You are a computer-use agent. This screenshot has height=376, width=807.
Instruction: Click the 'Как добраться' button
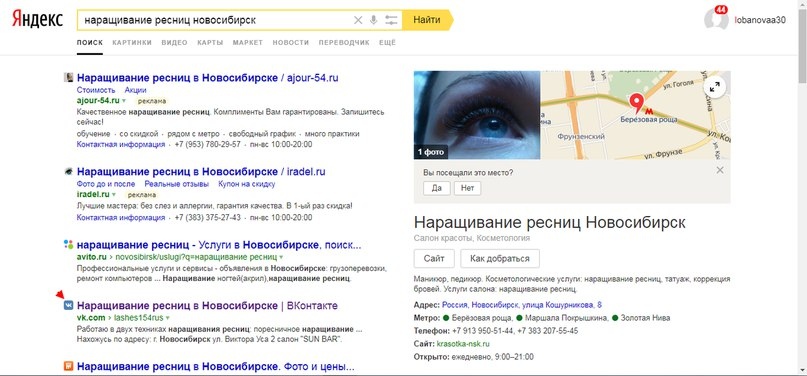[x=500, y=259]
